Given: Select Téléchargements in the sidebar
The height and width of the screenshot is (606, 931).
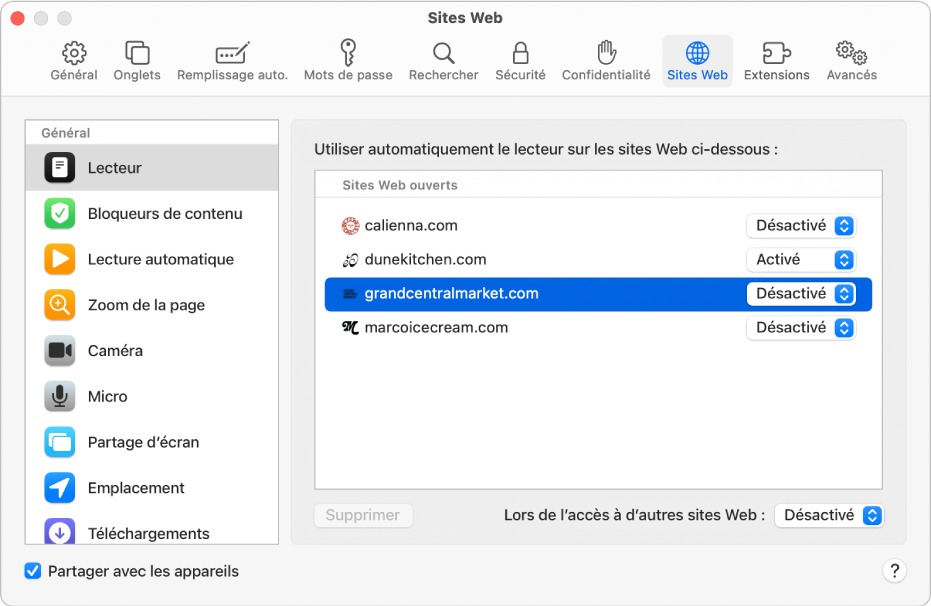Looking at the screenshot, I should pos(152,528).
